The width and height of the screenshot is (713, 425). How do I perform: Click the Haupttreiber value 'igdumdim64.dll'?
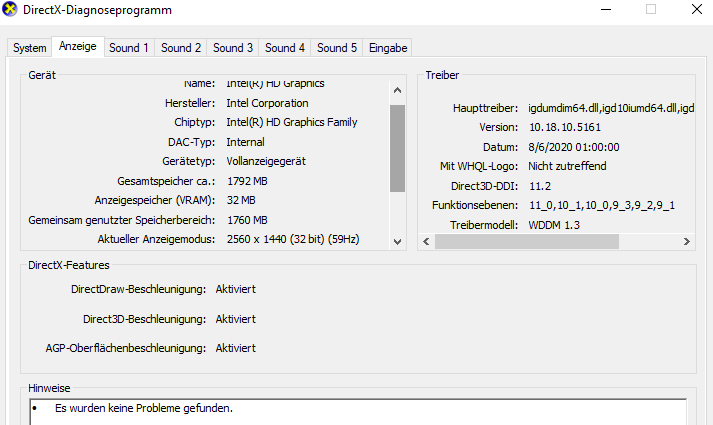tap(564, 108)
